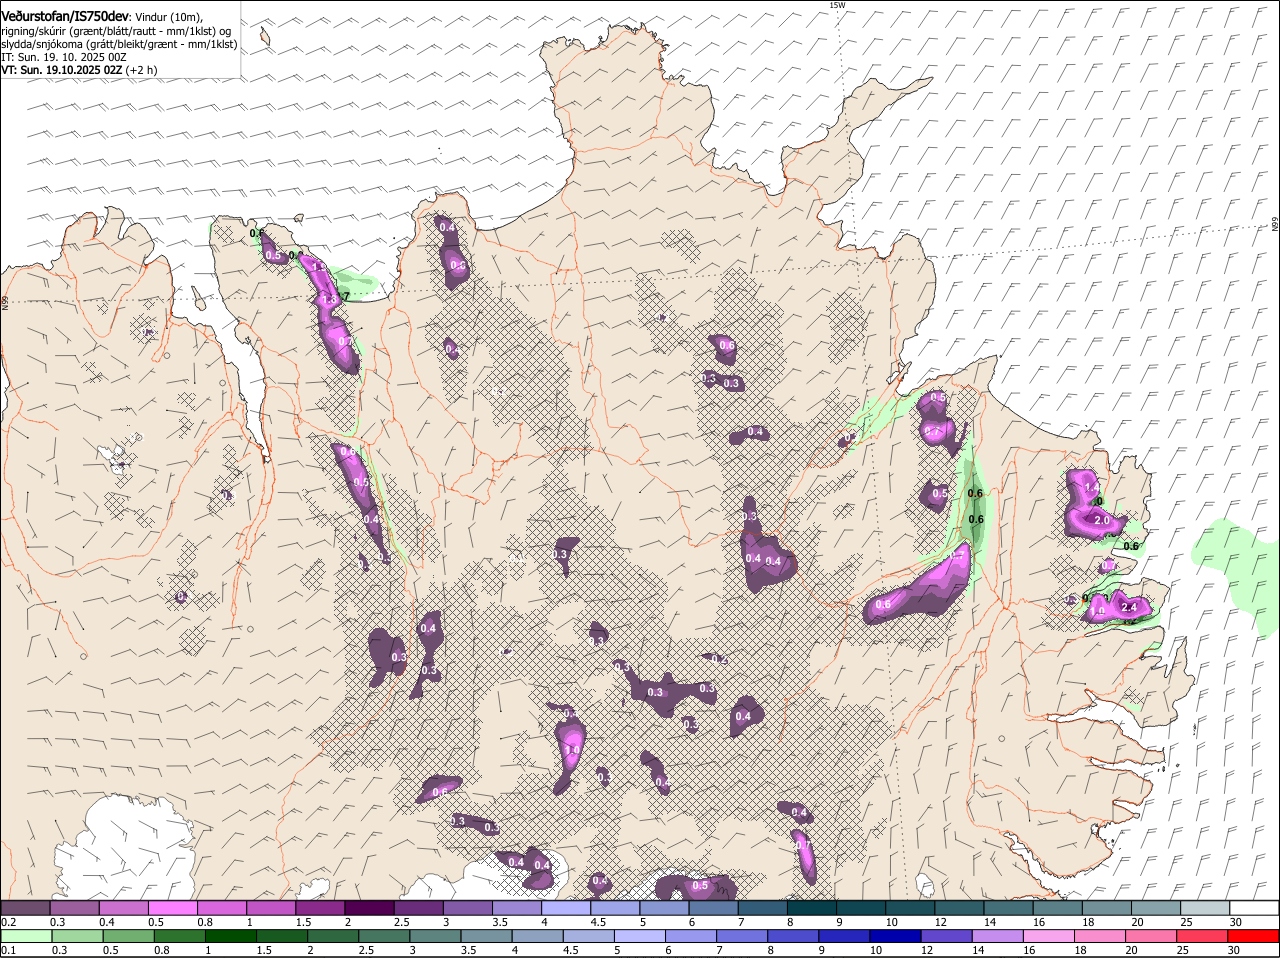Select the darkest green 1–1.5 rain swatch
The width and height of the screenshot is (1280, 958).
[230, 936]
